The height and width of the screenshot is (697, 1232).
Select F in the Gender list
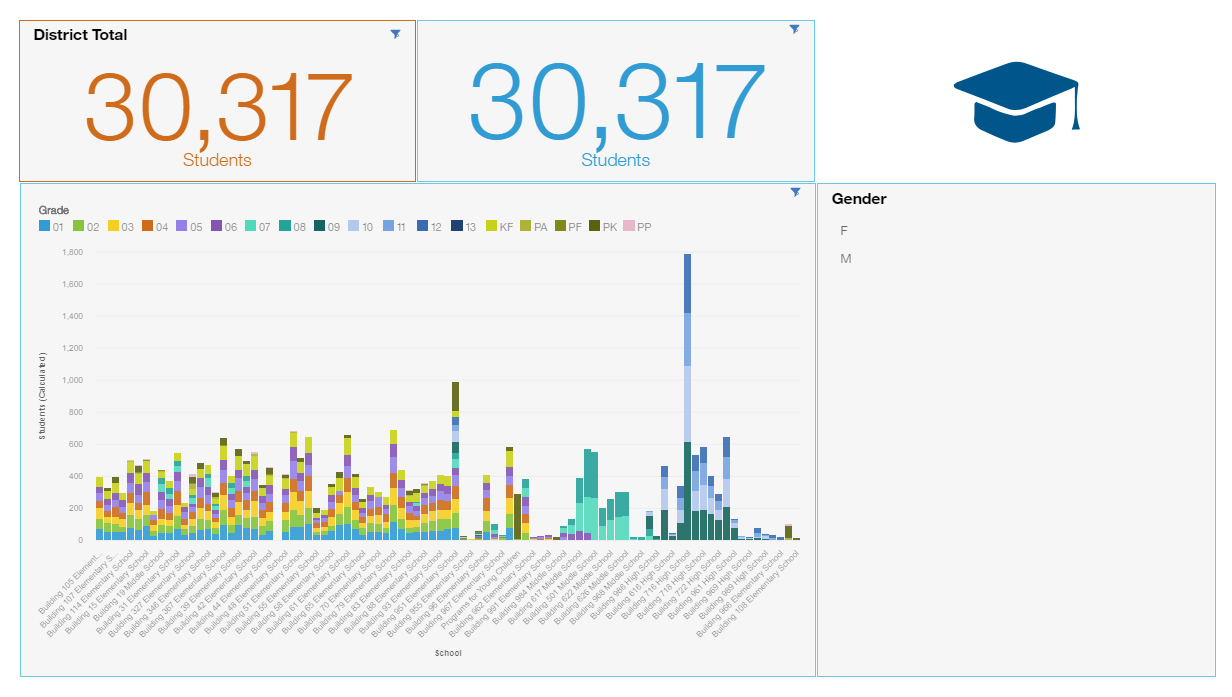point(844,231)
